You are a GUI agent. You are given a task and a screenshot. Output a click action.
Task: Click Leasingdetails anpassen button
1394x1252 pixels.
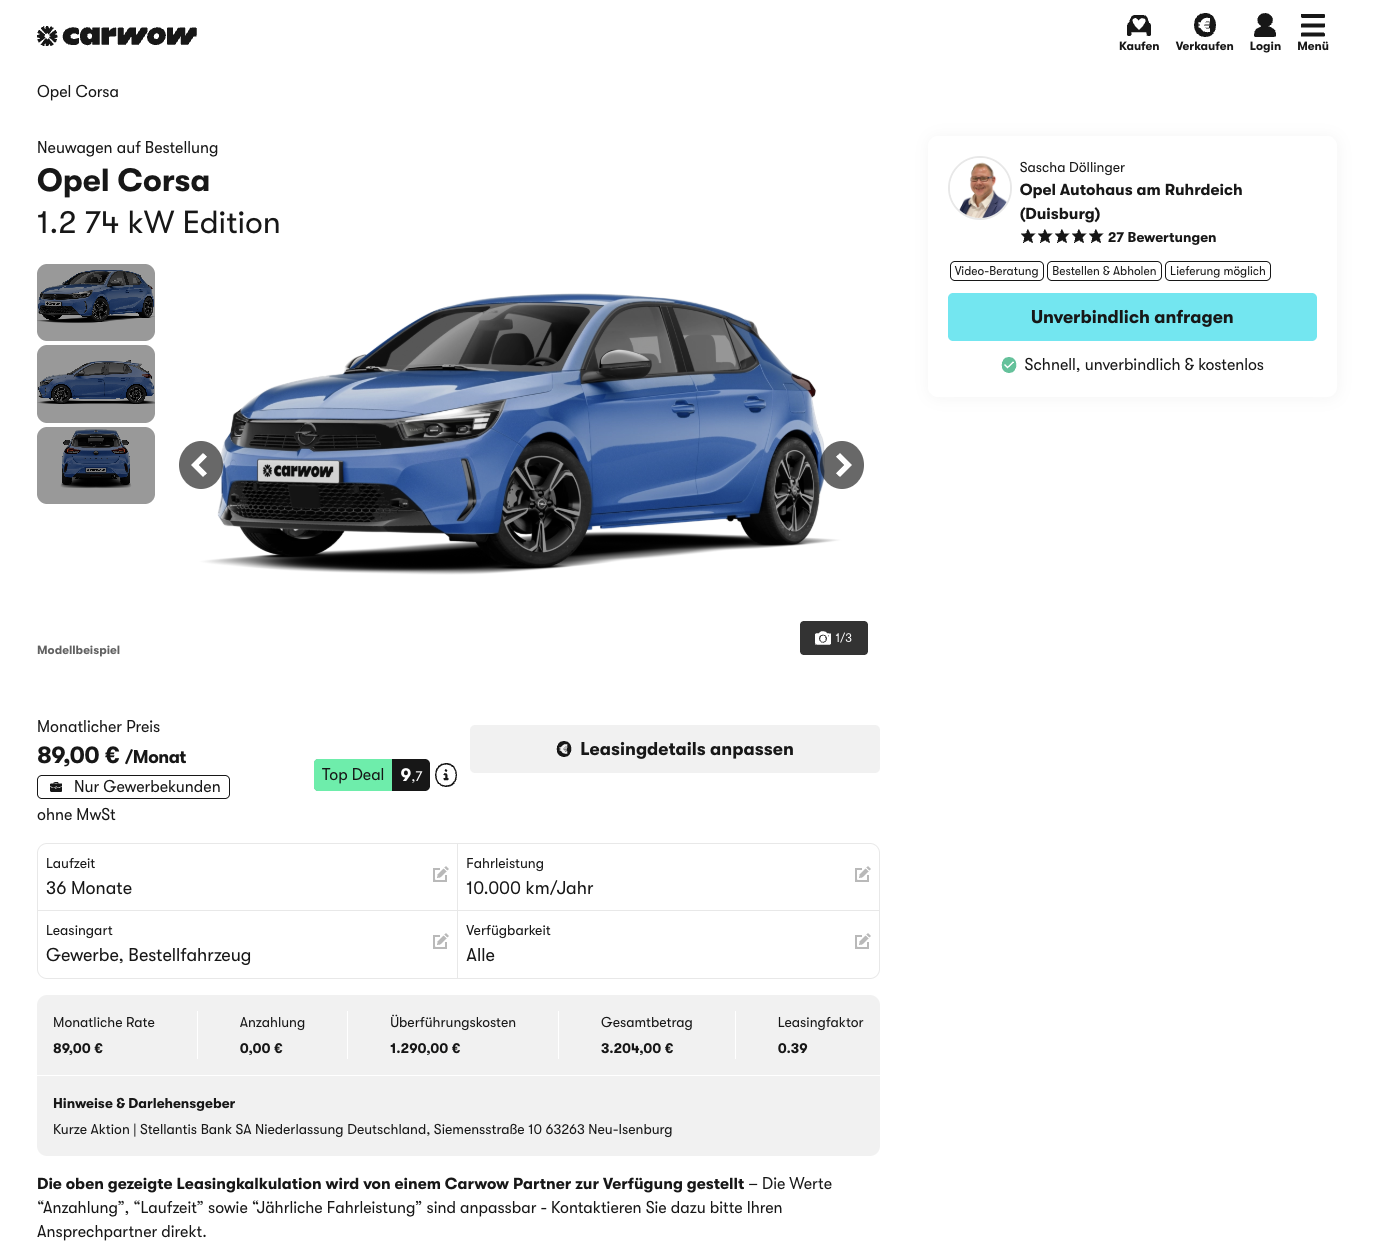pos(674,749)
